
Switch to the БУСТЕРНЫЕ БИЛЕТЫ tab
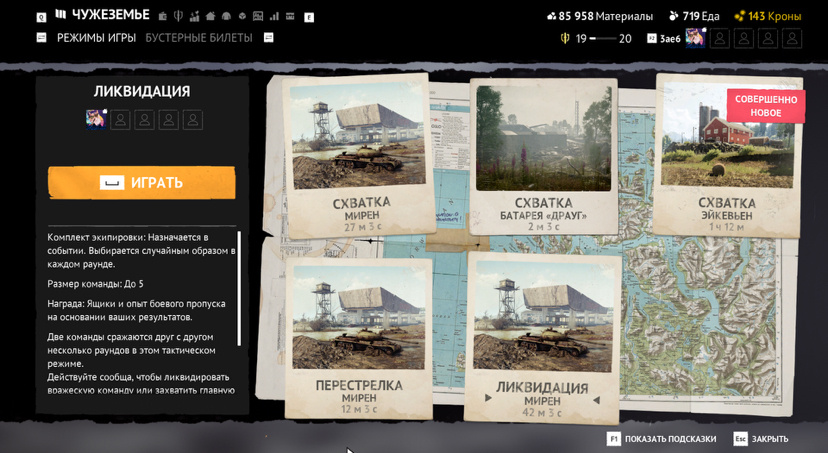point(199,38)
